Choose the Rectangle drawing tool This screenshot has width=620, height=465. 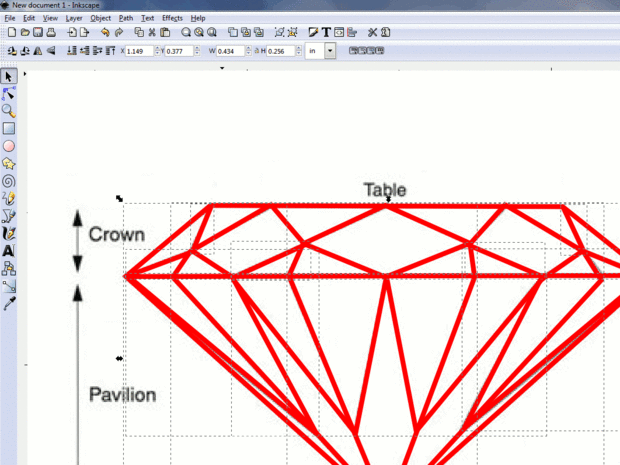coord(9,129)
